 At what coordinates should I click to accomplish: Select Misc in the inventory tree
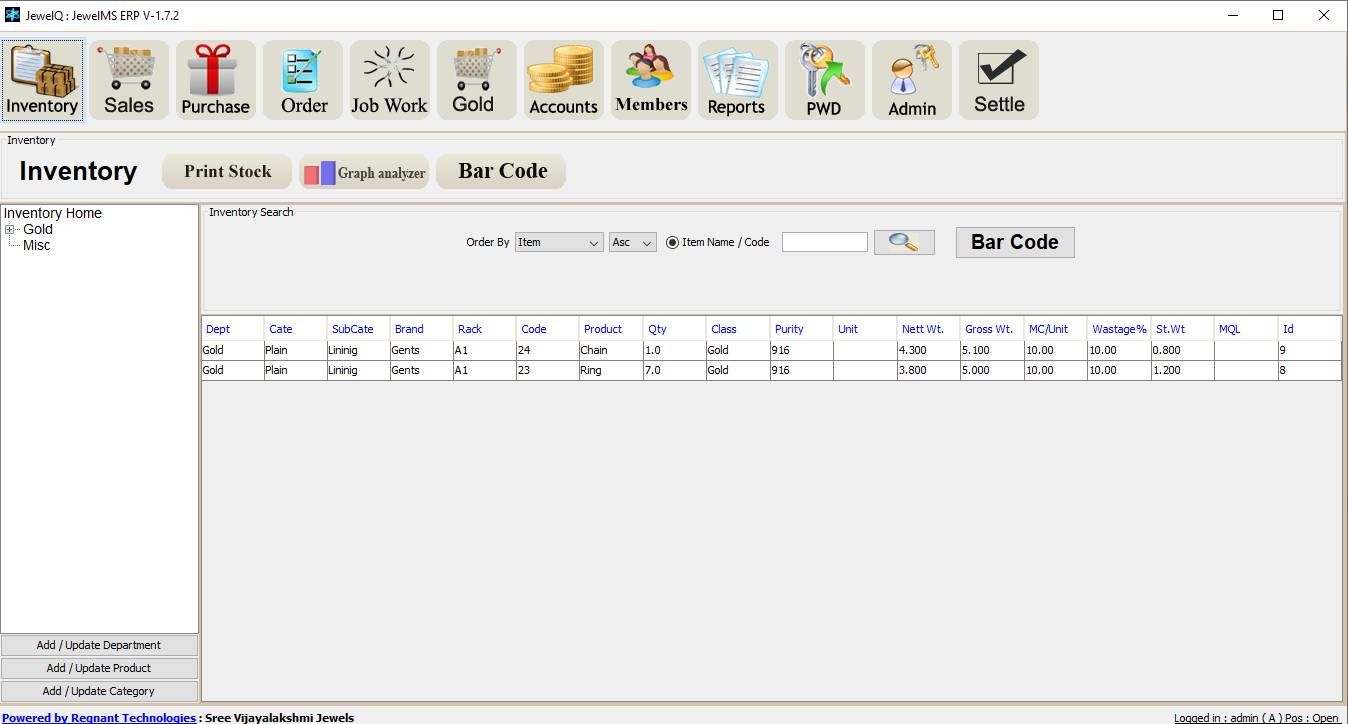(37, 245)
